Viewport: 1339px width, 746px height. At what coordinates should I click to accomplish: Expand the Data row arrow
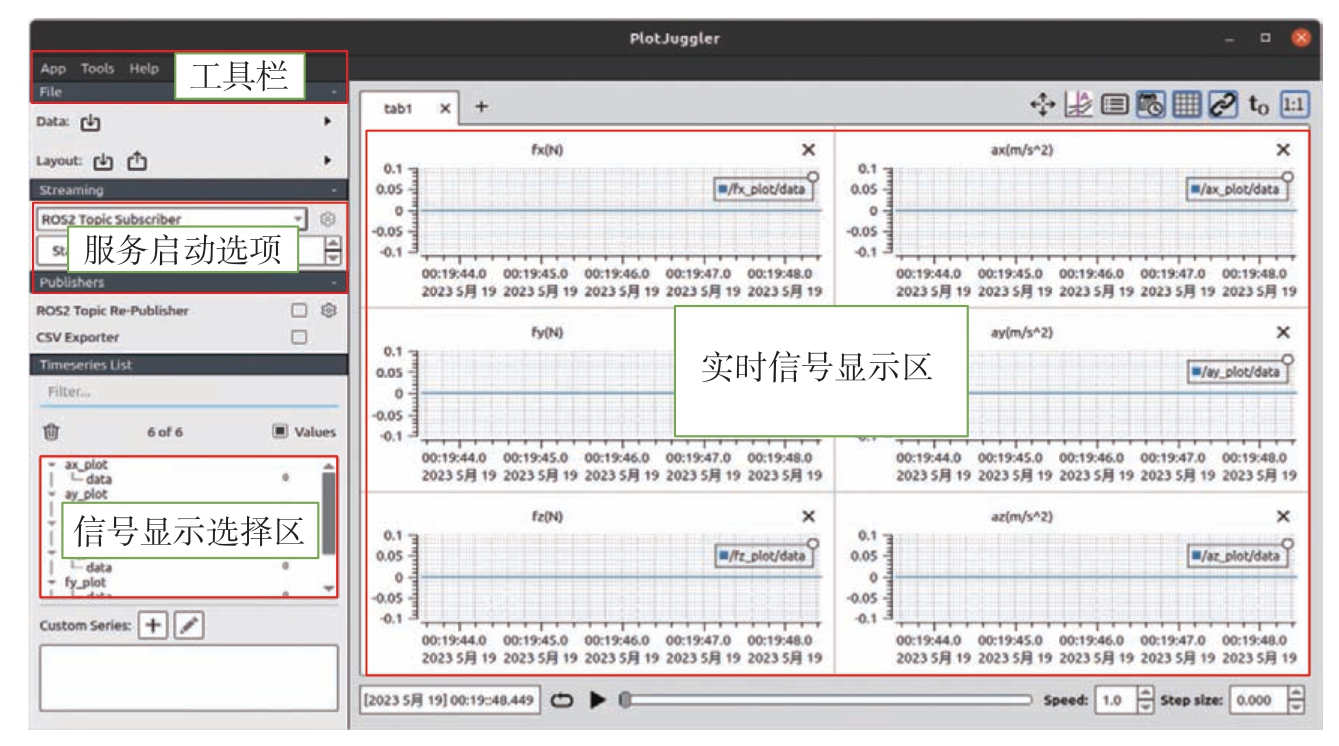(327, 122)
